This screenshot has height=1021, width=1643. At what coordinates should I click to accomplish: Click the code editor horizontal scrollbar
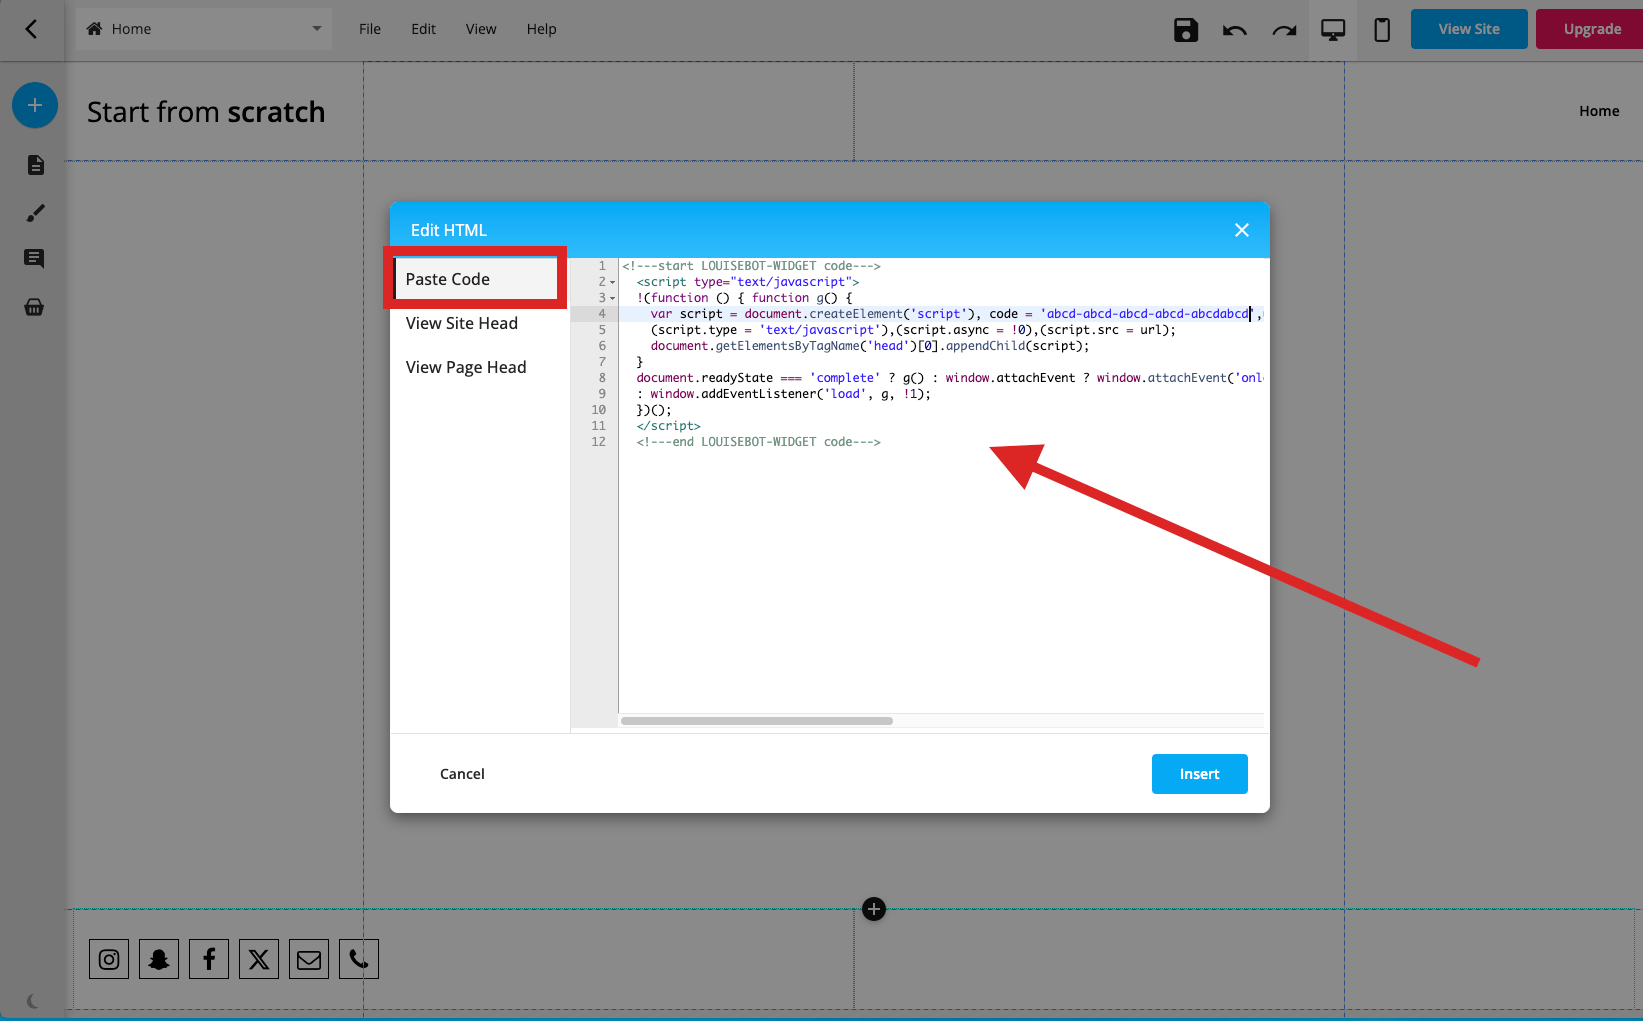pyautogui.click(x=757, y=721)
